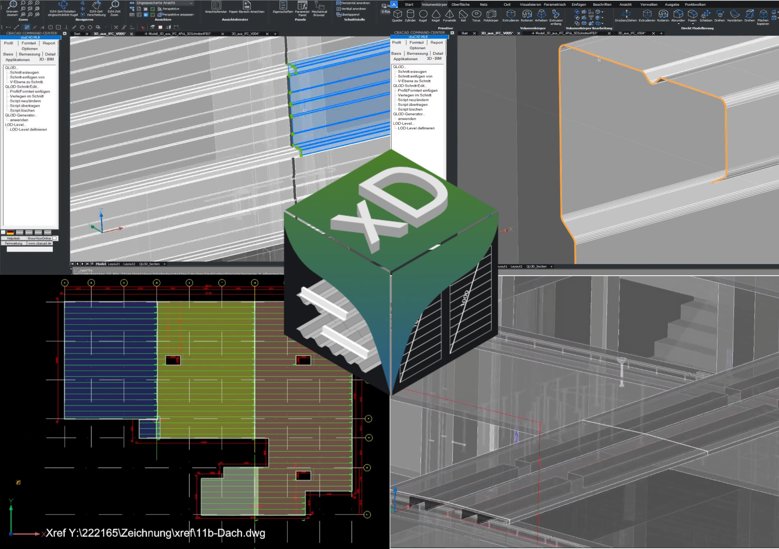This screenshot has height=549, width=779.
Task: Select the Keil wedge primitive tool
Action: click(x=463, y=15)
